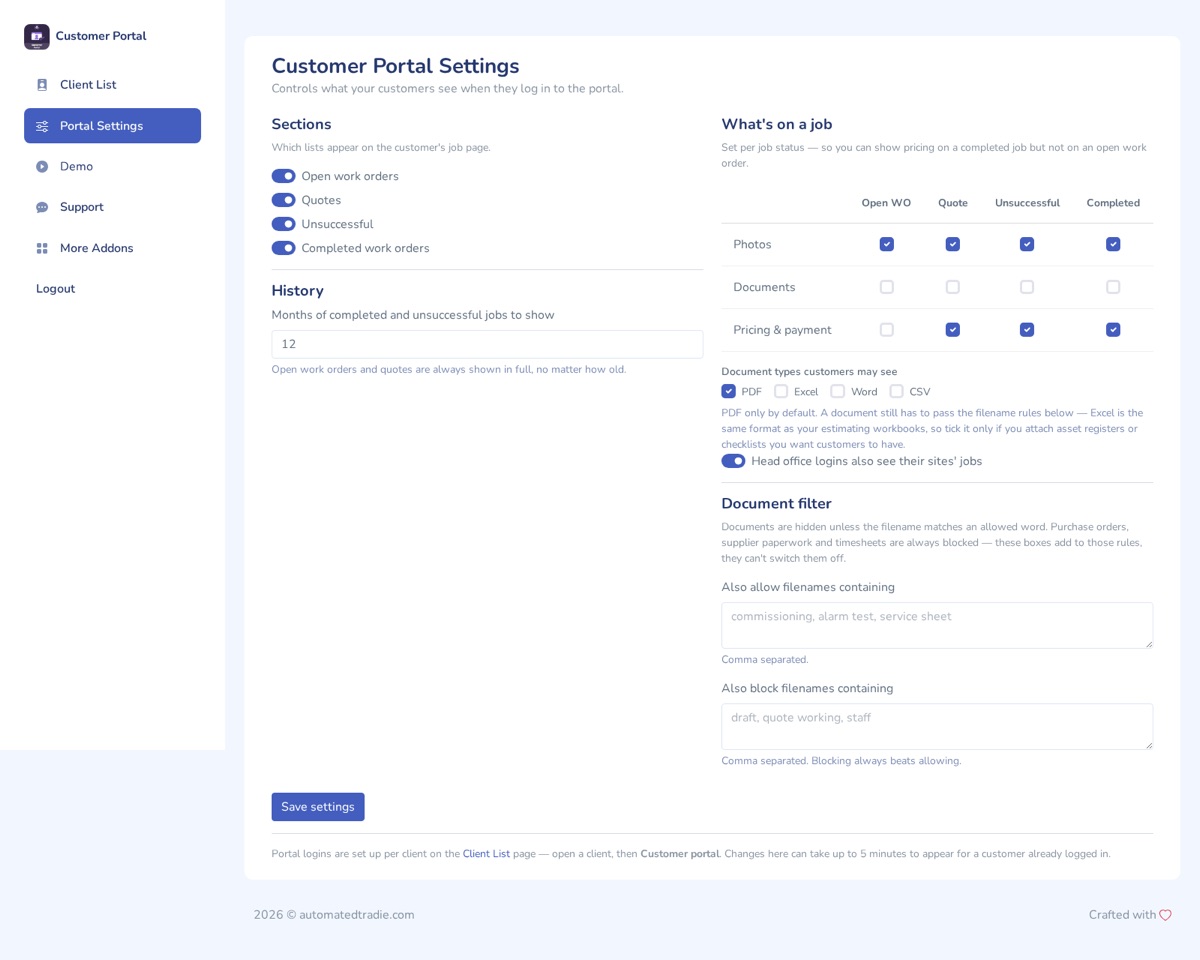Toggle the Unsuccessful section switch
1200x960 pixels.
(284, 224)
